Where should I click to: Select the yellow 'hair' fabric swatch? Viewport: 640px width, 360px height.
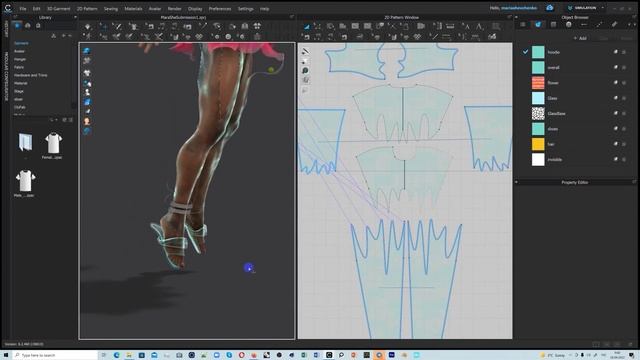click(538, 144)
